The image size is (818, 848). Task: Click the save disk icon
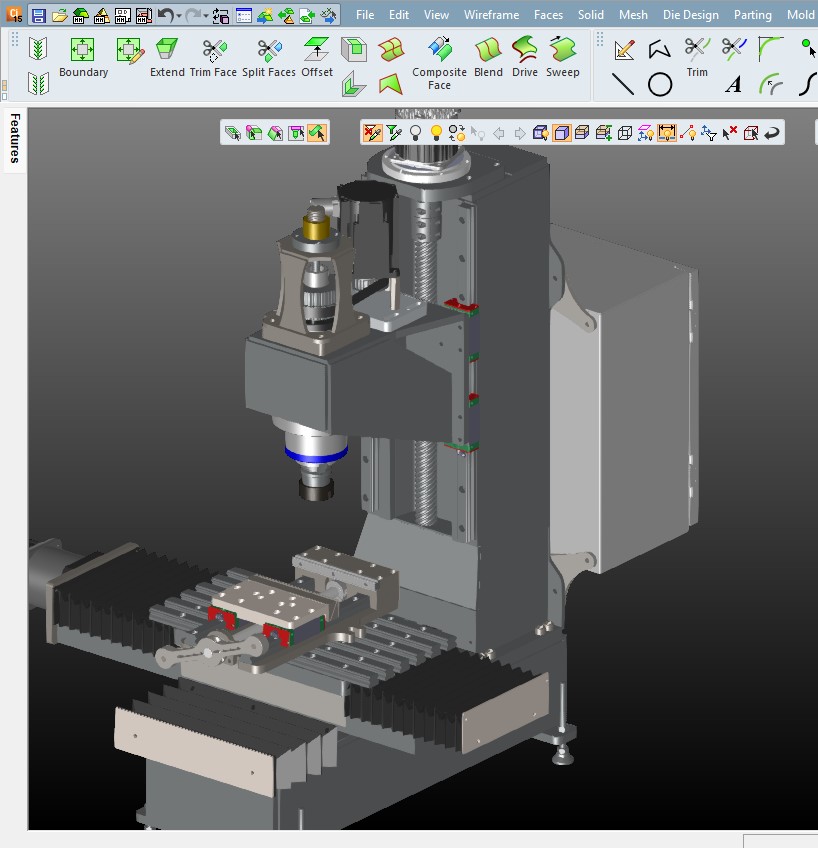tap(38, 16)
